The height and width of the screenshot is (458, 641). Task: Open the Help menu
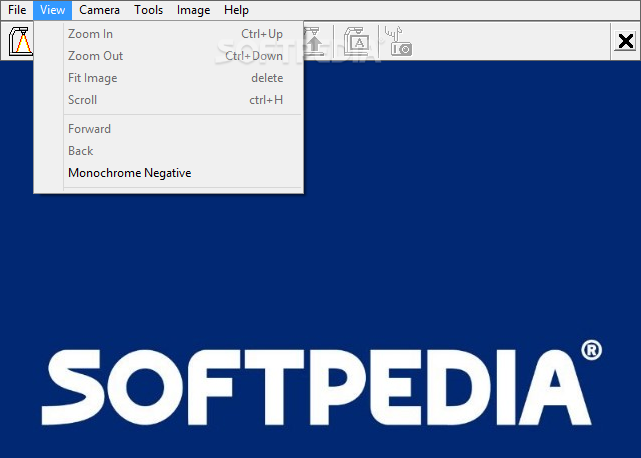[236, 10]
